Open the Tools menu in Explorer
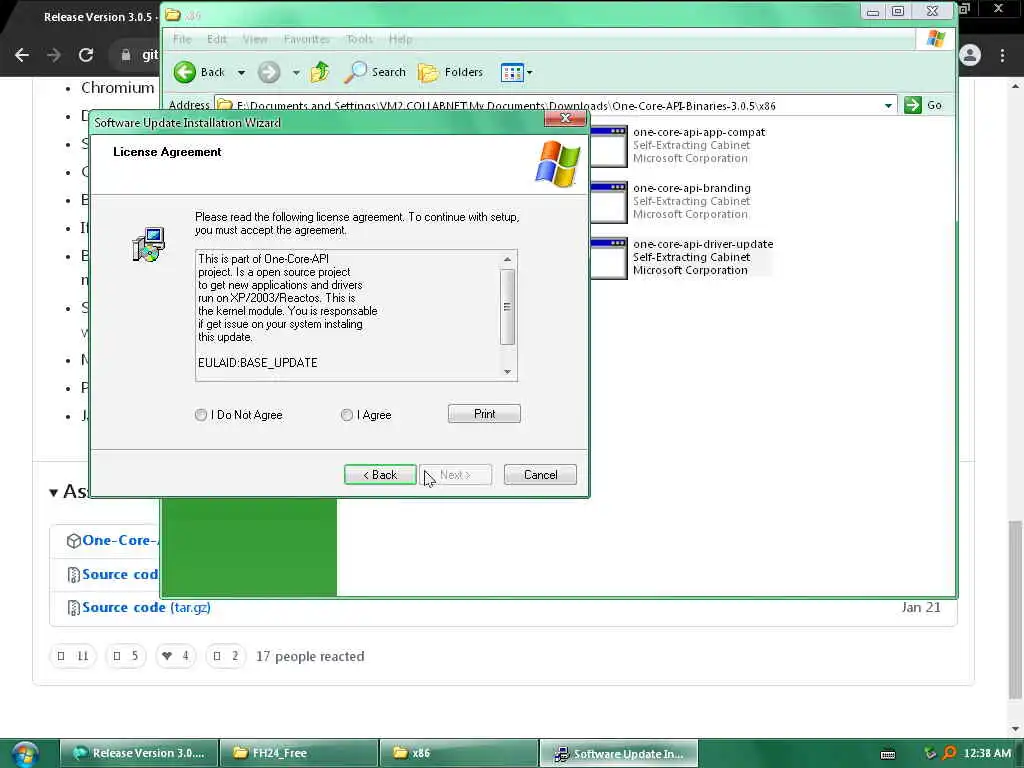Viewport: 1024px width, 768px height. coord(359,39)
